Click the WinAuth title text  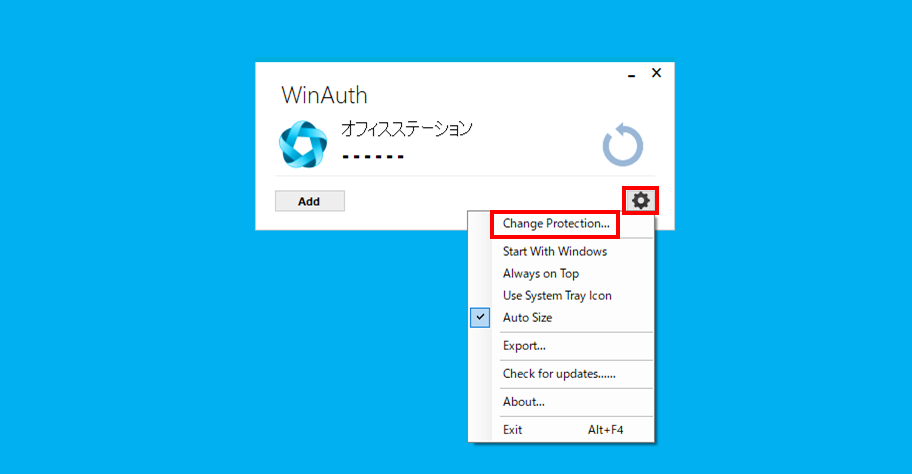tap(325, 95)
